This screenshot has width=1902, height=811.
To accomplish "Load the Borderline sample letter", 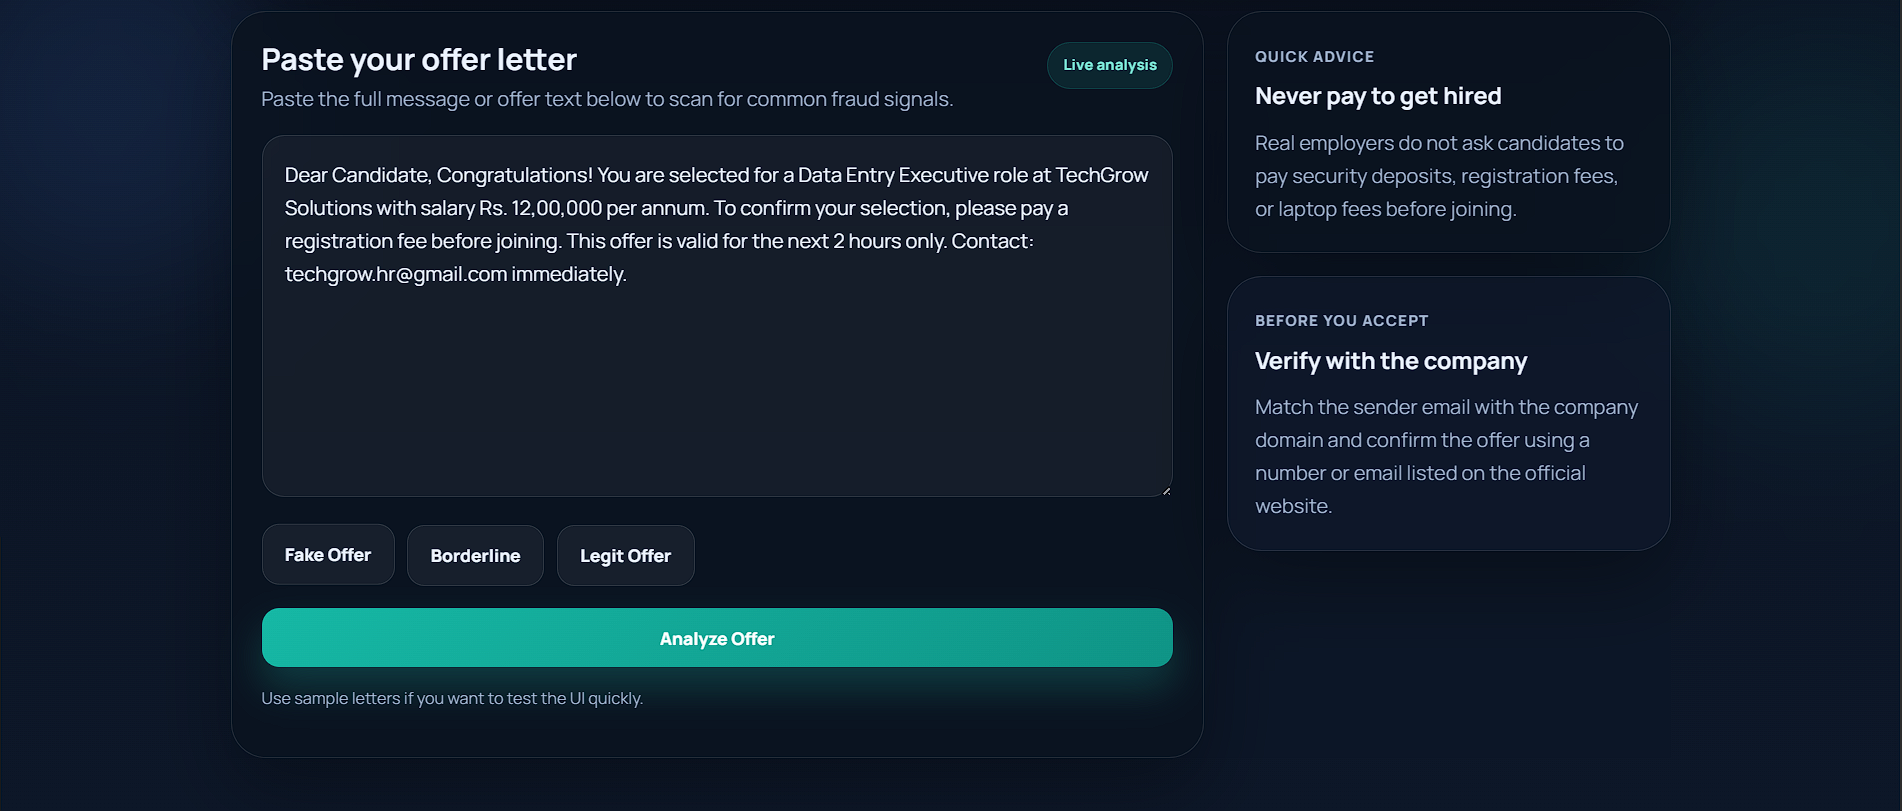I will 475,556.
